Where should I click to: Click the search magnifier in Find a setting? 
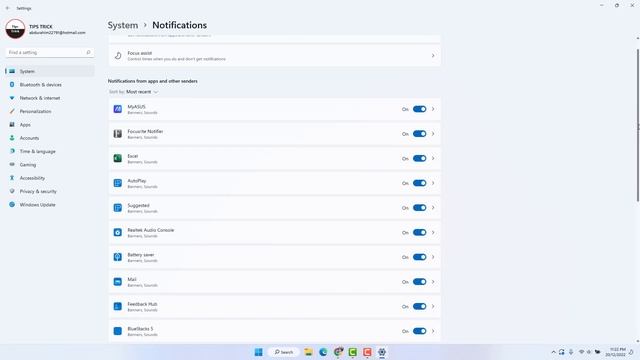tap(88, 52)
